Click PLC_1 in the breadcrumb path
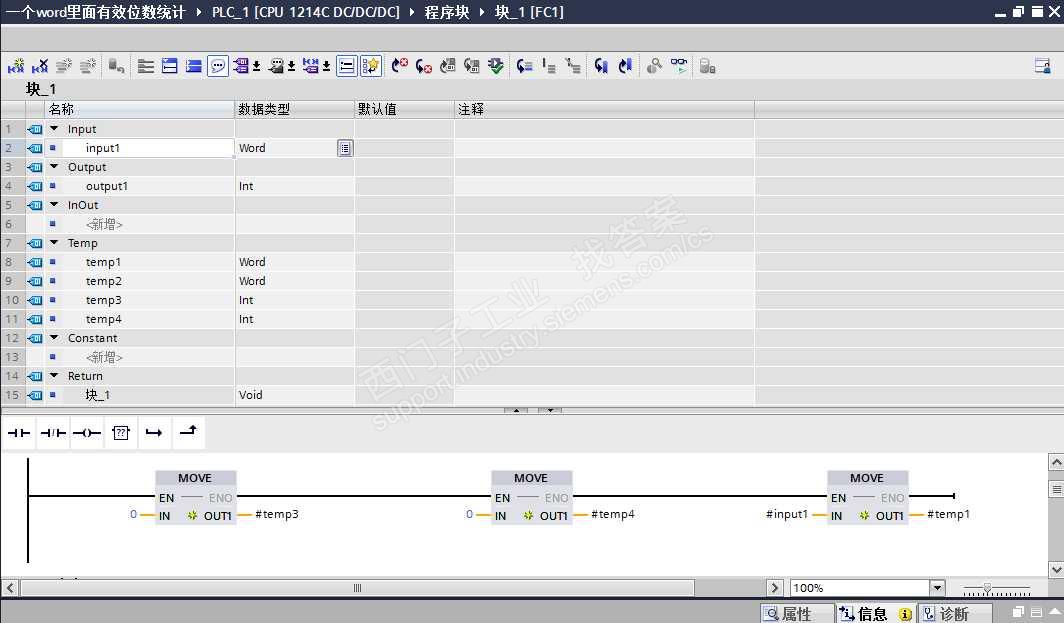Screen dimensions: 1064x623 coord(305,12)
